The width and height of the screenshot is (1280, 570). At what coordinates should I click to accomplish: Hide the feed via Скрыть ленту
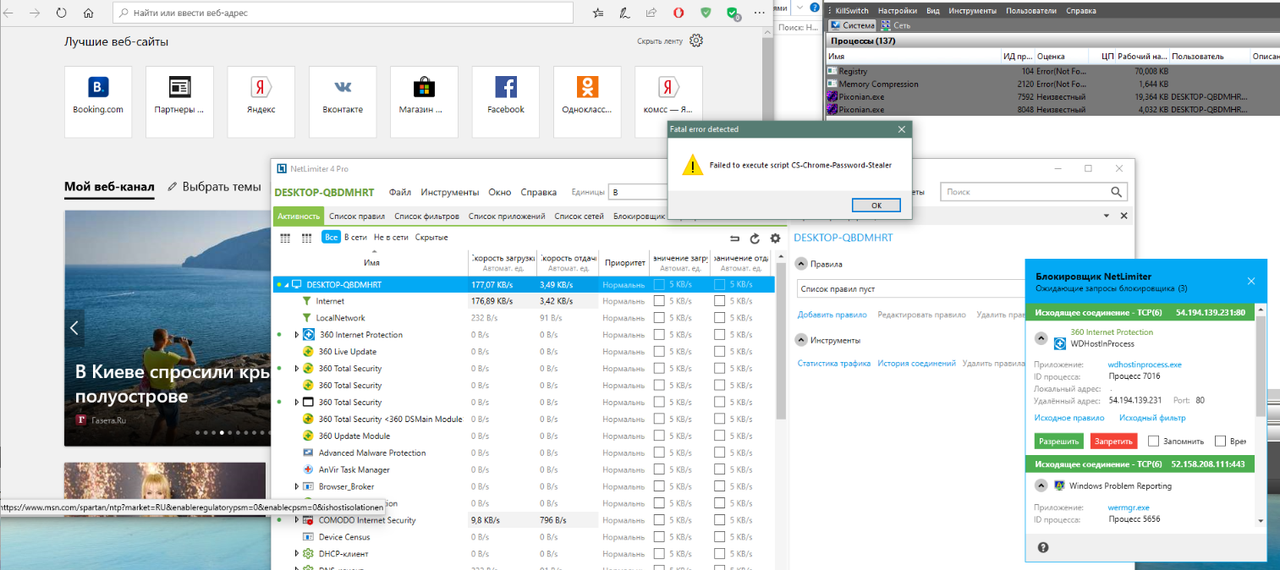coord(660,41)
